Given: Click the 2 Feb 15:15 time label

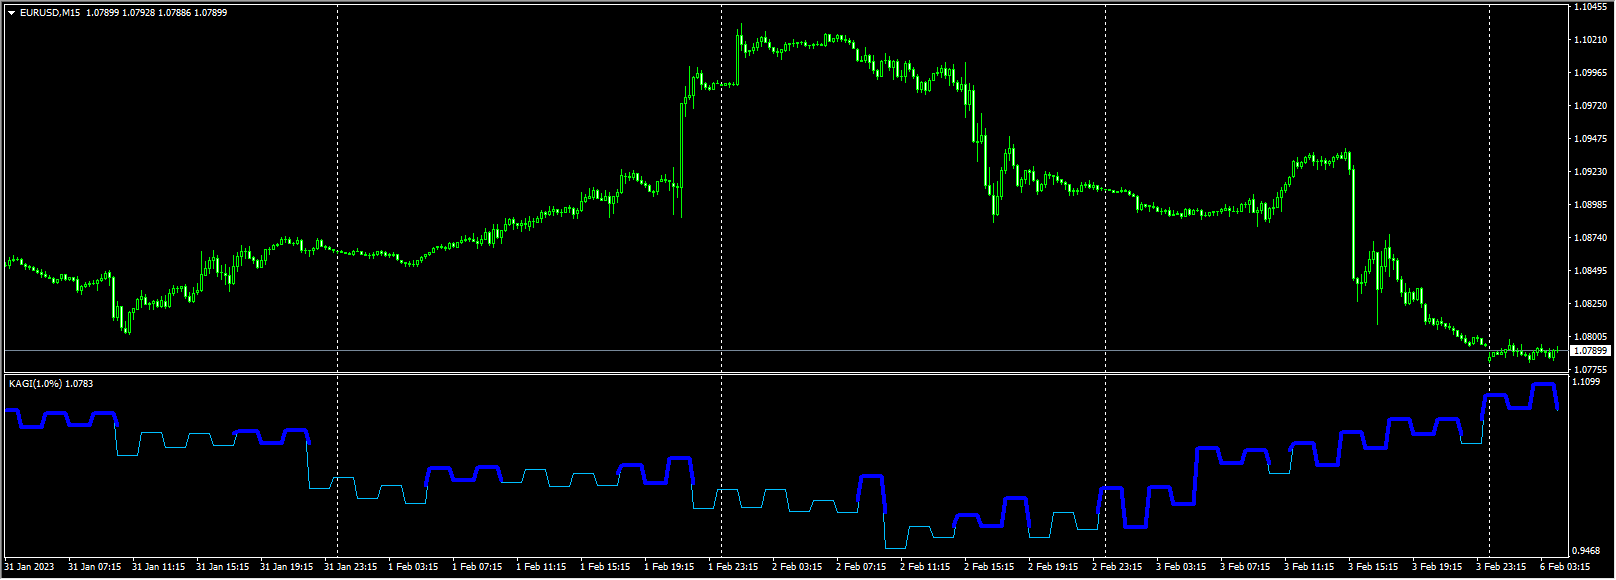Looking at the screenshot, I should point(989,567).
